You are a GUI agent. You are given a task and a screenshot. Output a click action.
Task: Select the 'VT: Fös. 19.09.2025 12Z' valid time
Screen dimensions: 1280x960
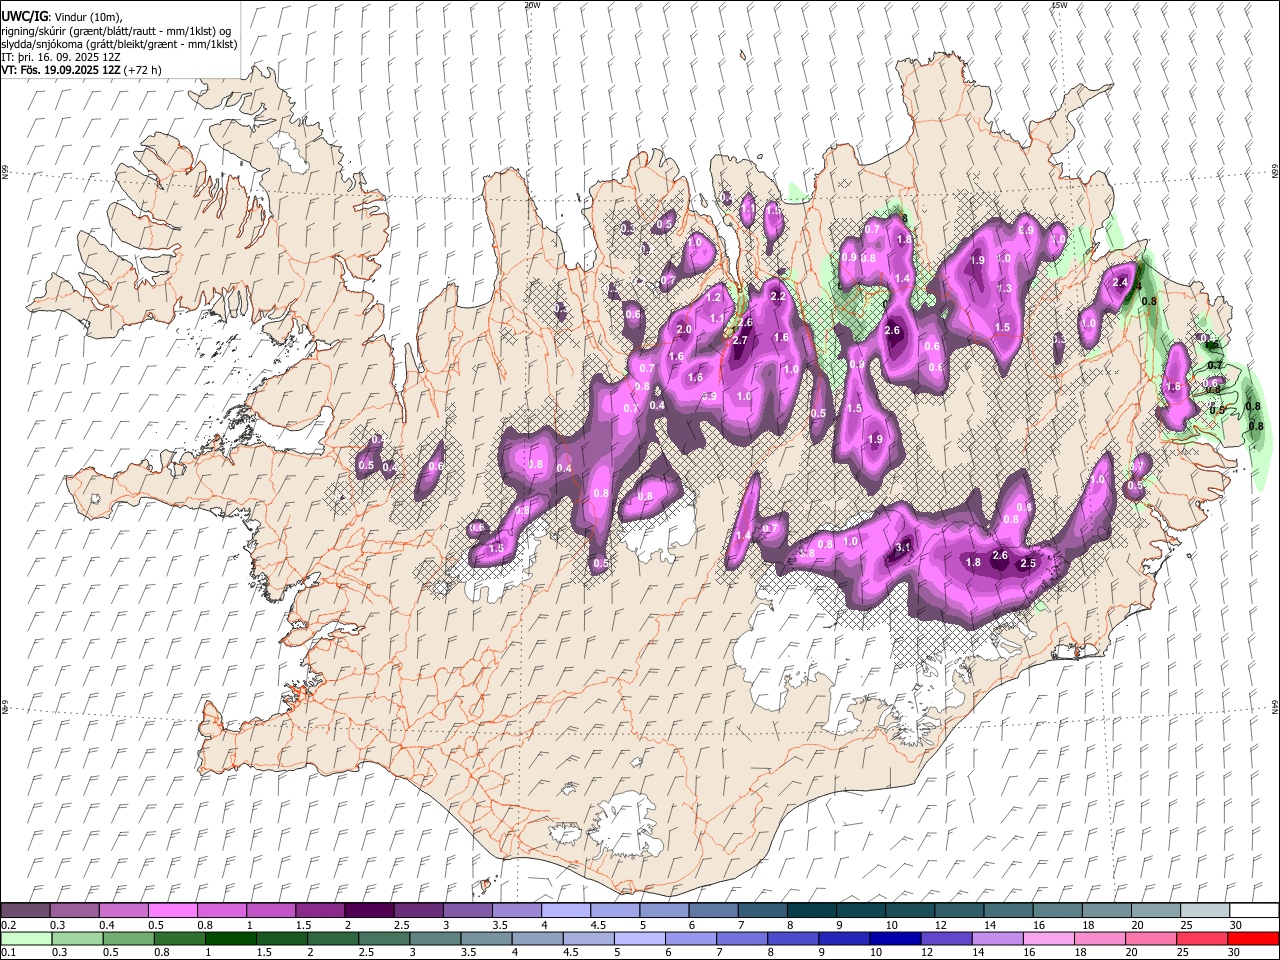[62, 70]
